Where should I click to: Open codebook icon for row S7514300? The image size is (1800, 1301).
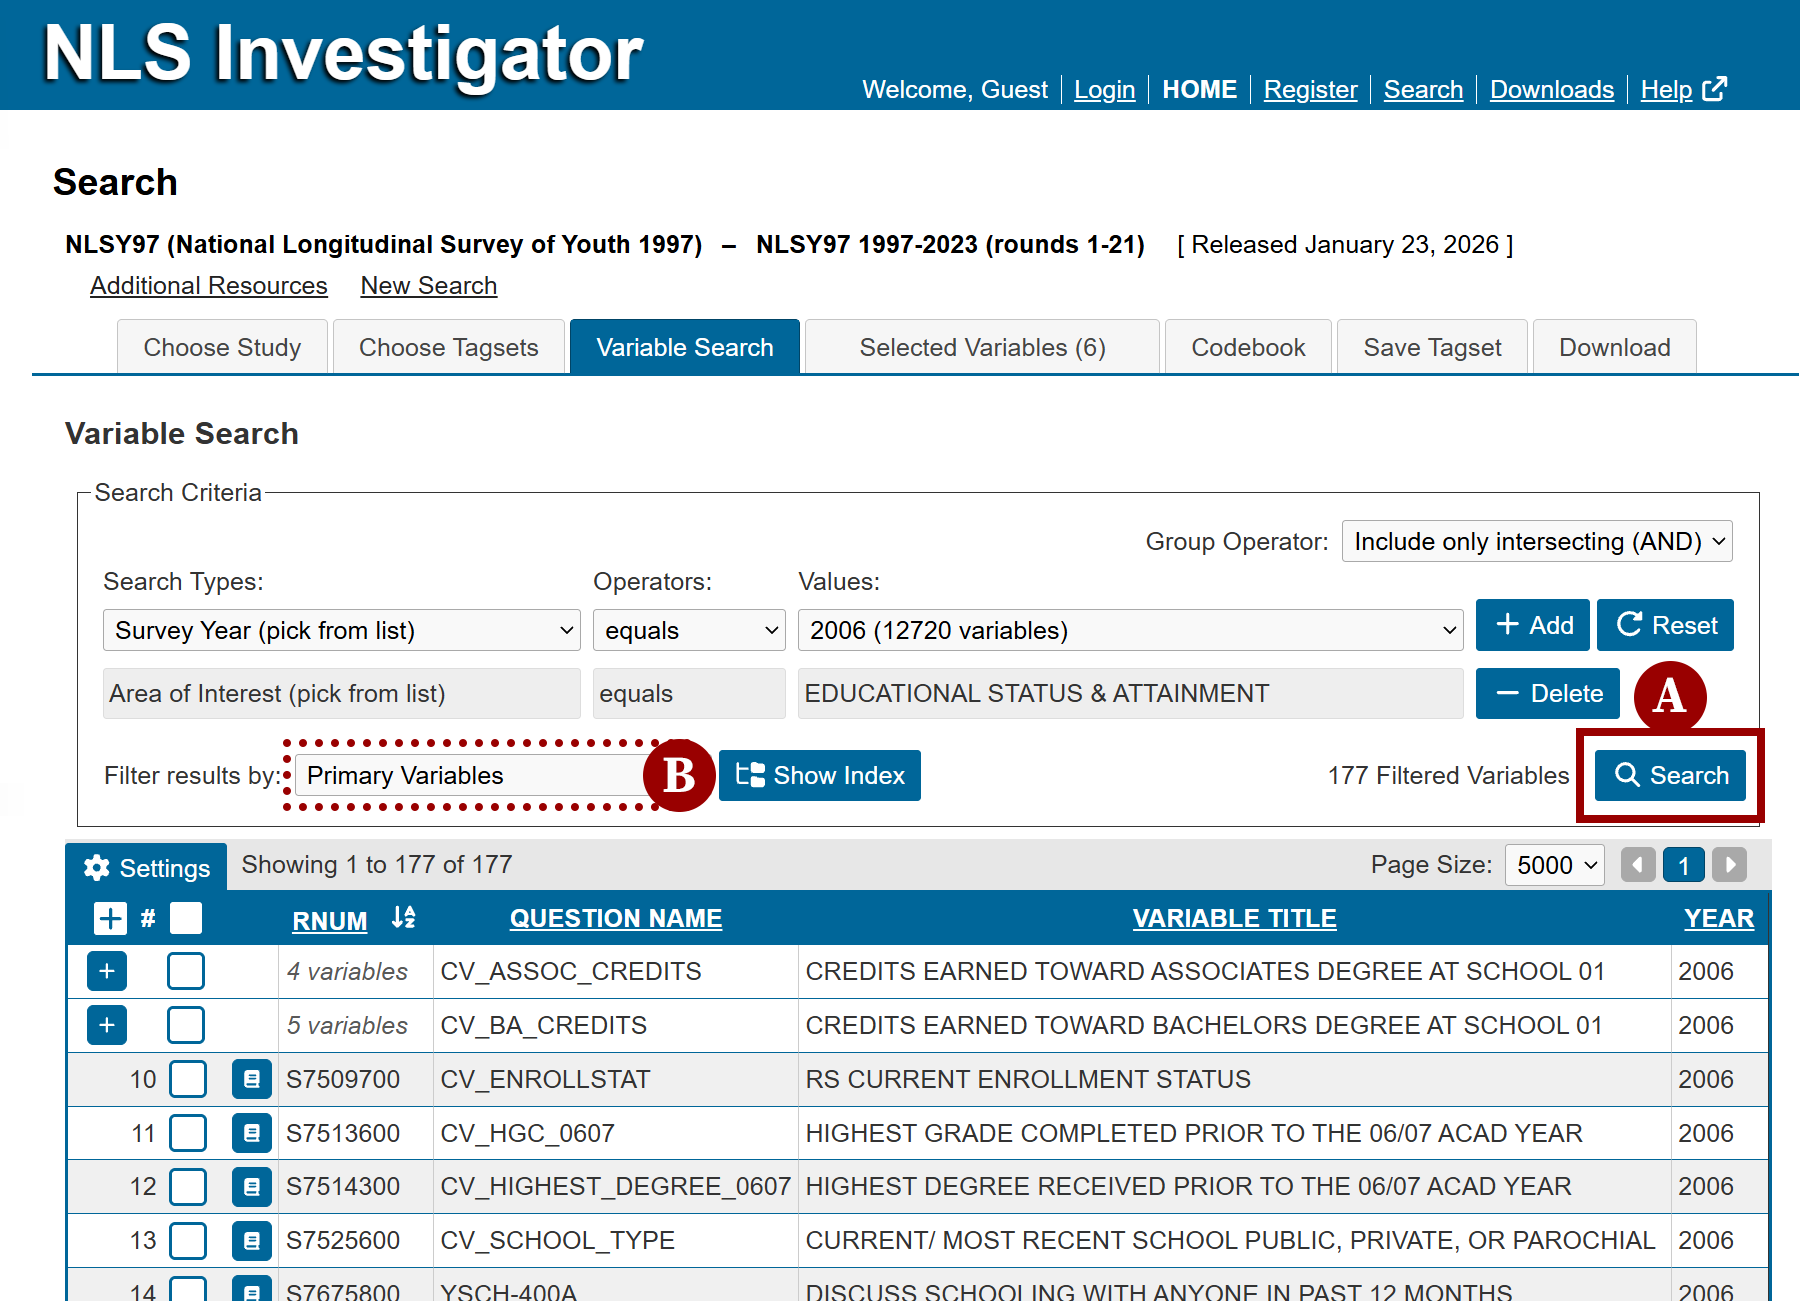252,1186
